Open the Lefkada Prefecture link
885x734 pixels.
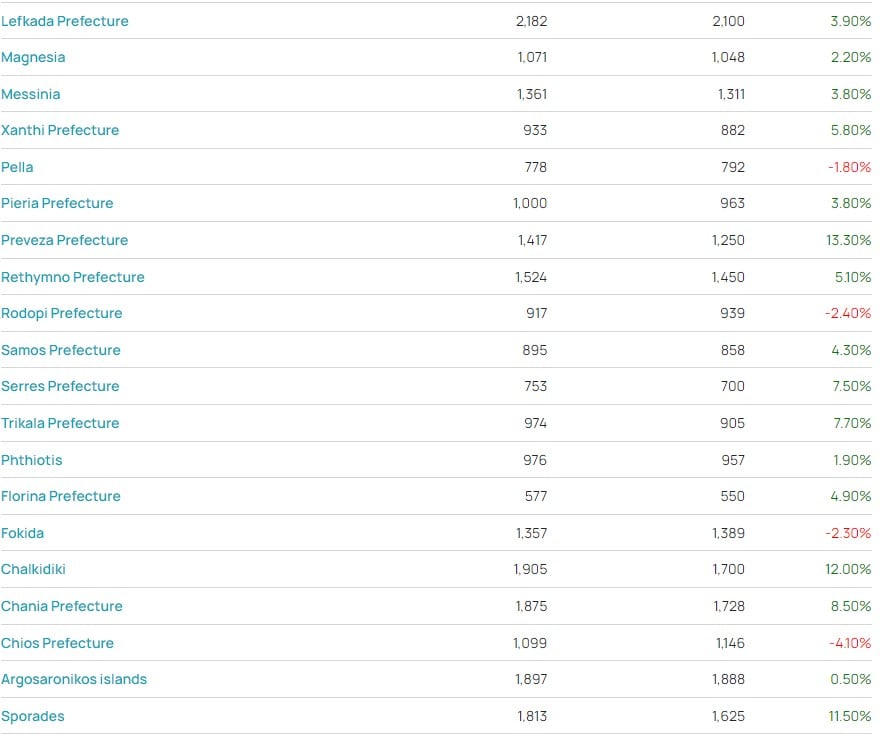tap(65, 21)
